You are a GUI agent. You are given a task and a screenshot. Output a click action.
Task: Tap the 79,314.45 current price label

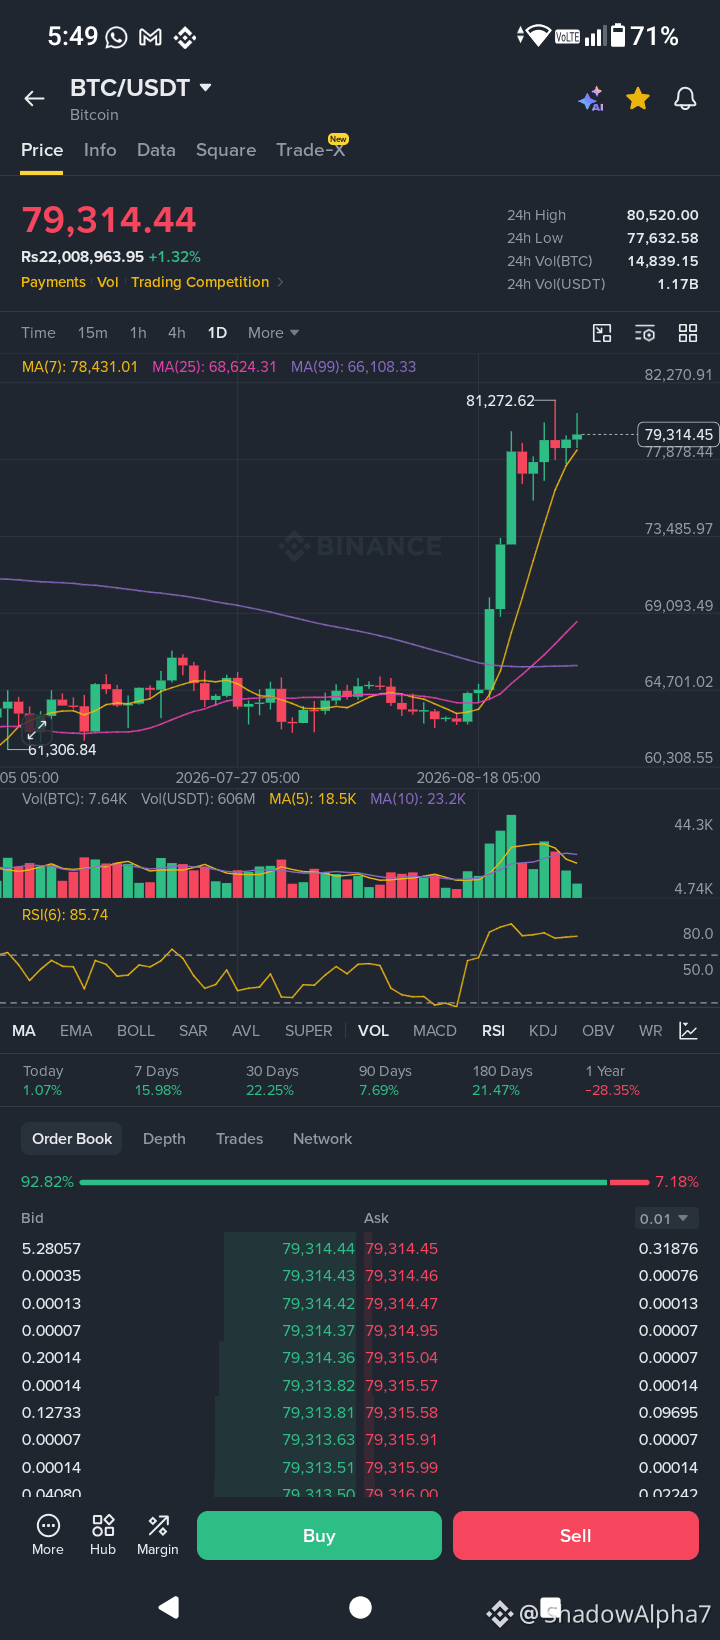coord(679,434)
